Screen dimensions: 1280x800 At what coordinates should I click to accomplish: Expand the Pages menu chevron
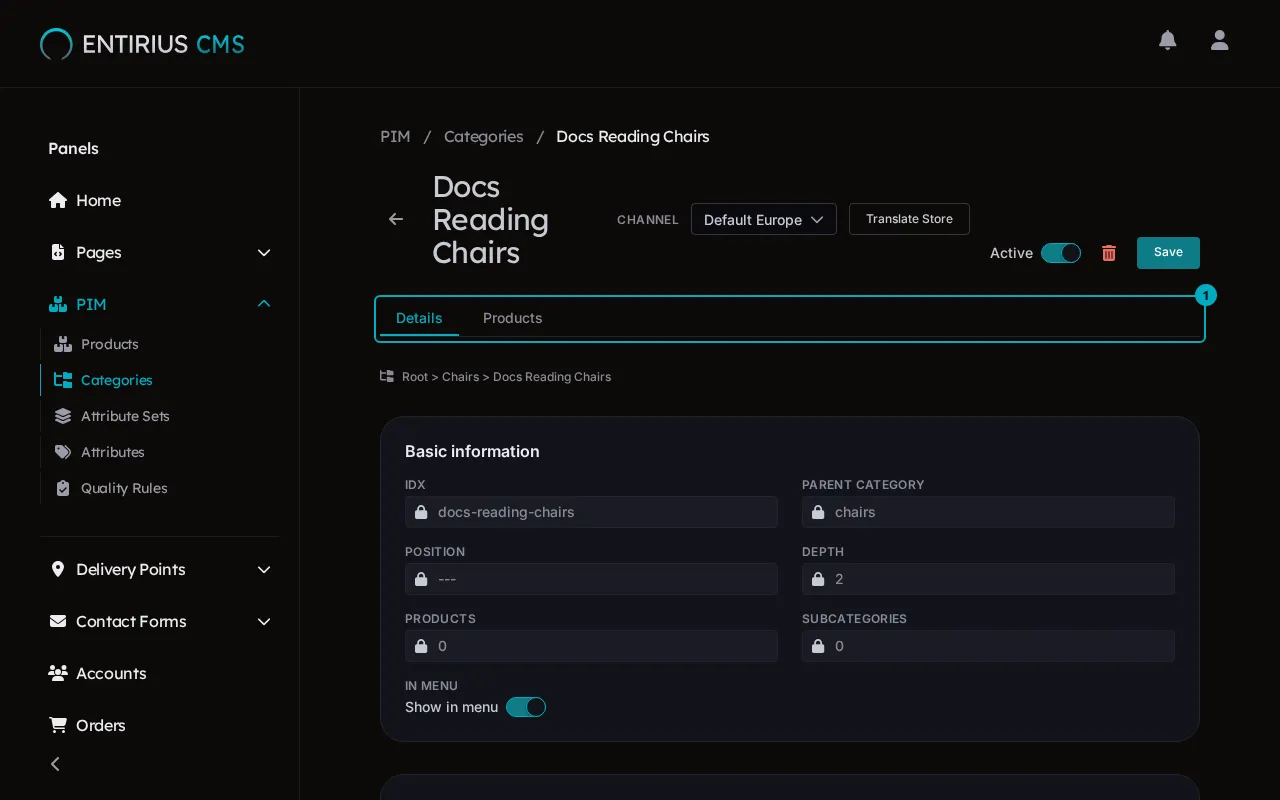point(264,252)
